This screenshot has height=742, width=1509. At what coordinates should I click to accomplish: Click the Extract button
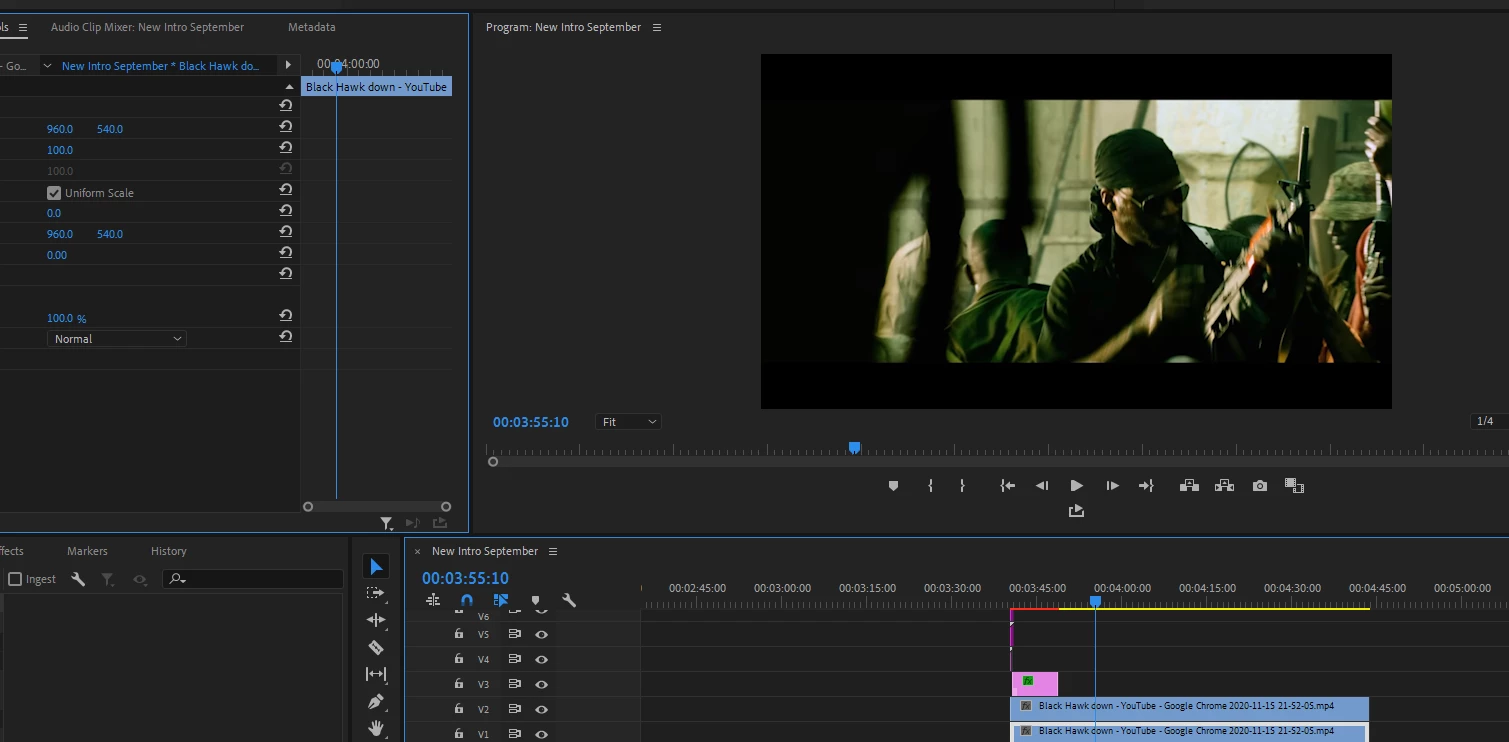coord(1224,486)
